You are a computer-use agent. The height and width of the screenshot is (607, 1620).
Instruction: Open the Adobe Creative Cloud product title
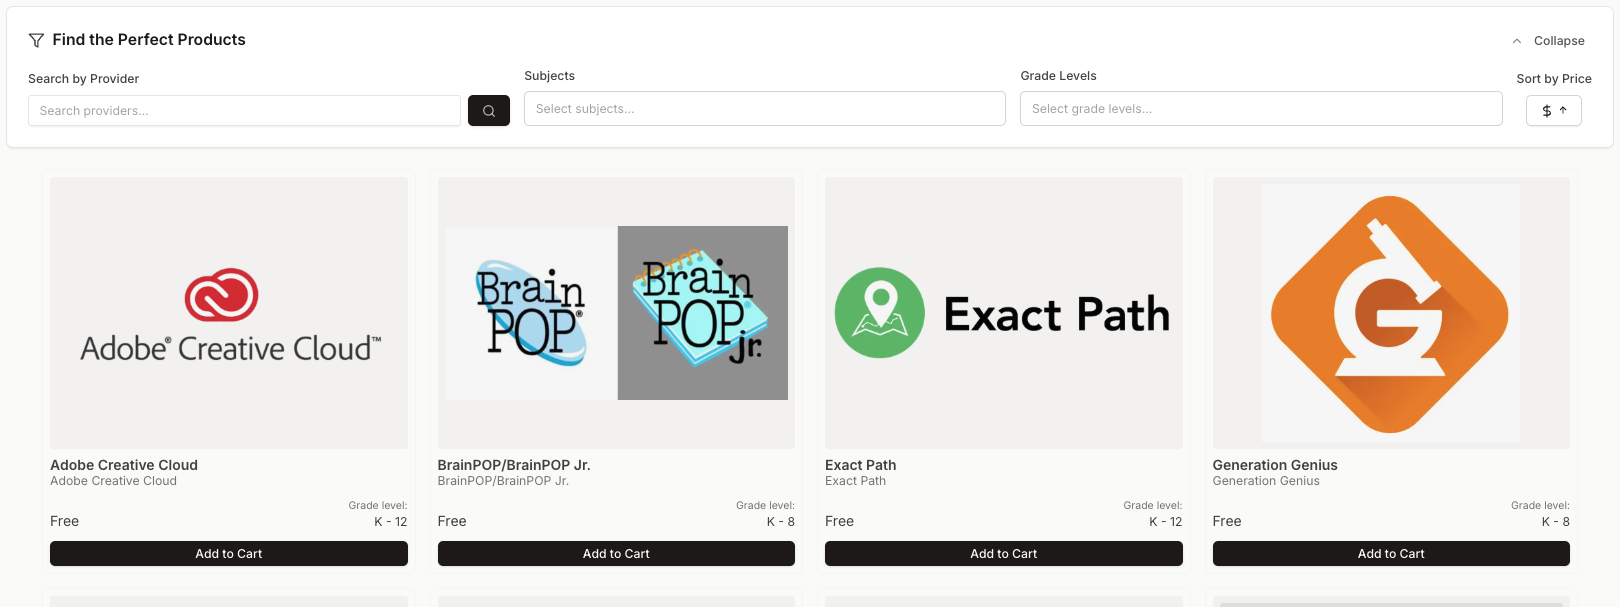(124, 465)
